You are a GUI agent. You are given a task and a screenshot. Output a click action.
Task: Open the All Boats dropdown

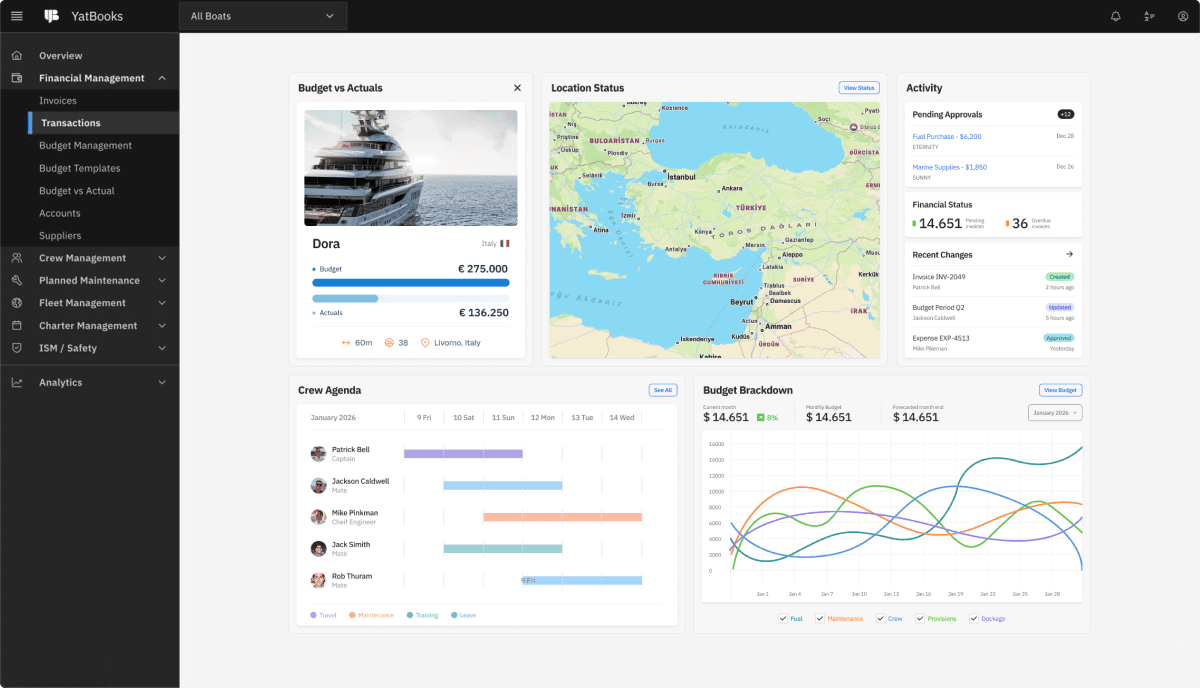tap(262, 16)
